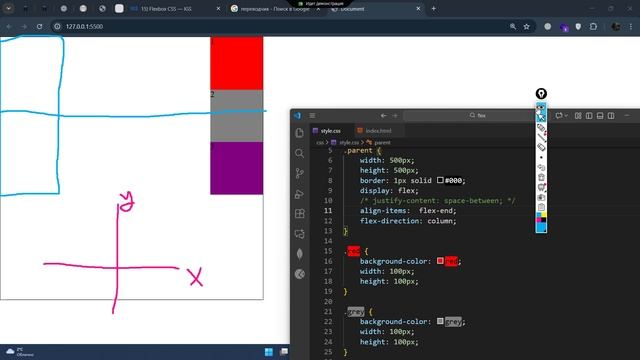Go back in VS Code editor history
Screen dimensions: 640x360
pyautogui.click(x=383, y=116)
